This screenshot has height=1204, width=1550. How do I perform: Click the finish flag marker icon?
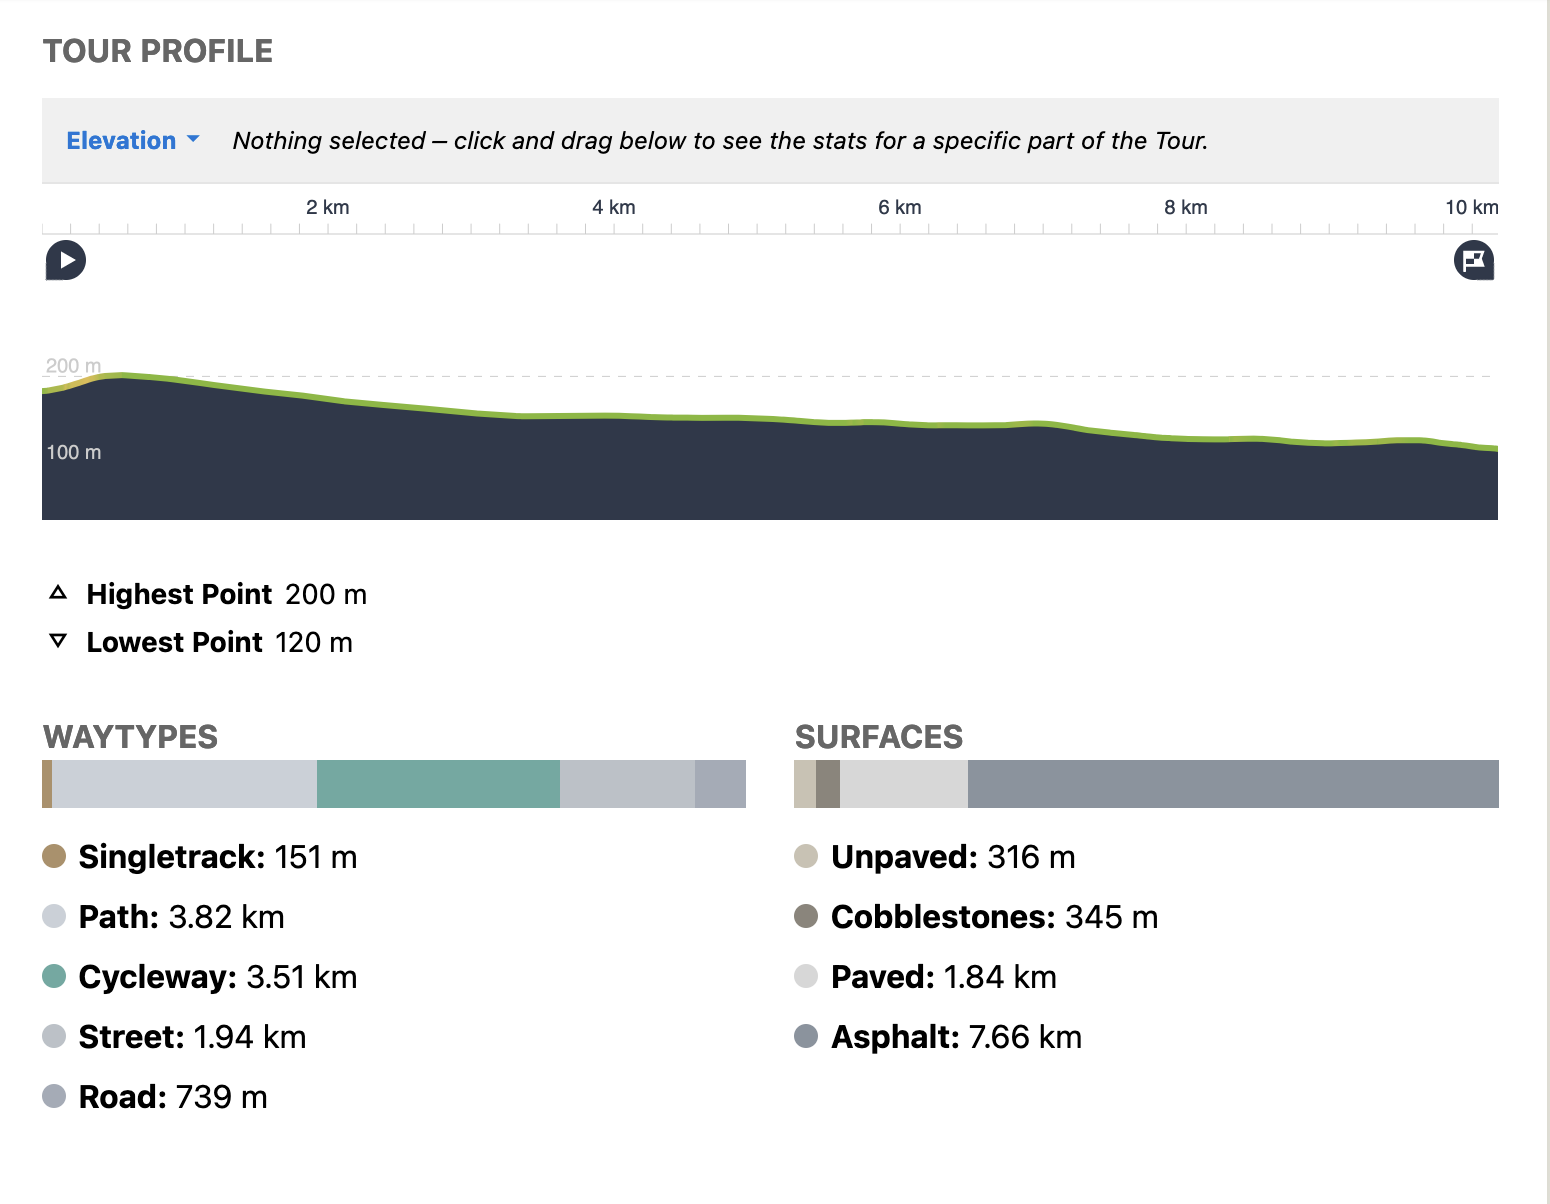1473,261
